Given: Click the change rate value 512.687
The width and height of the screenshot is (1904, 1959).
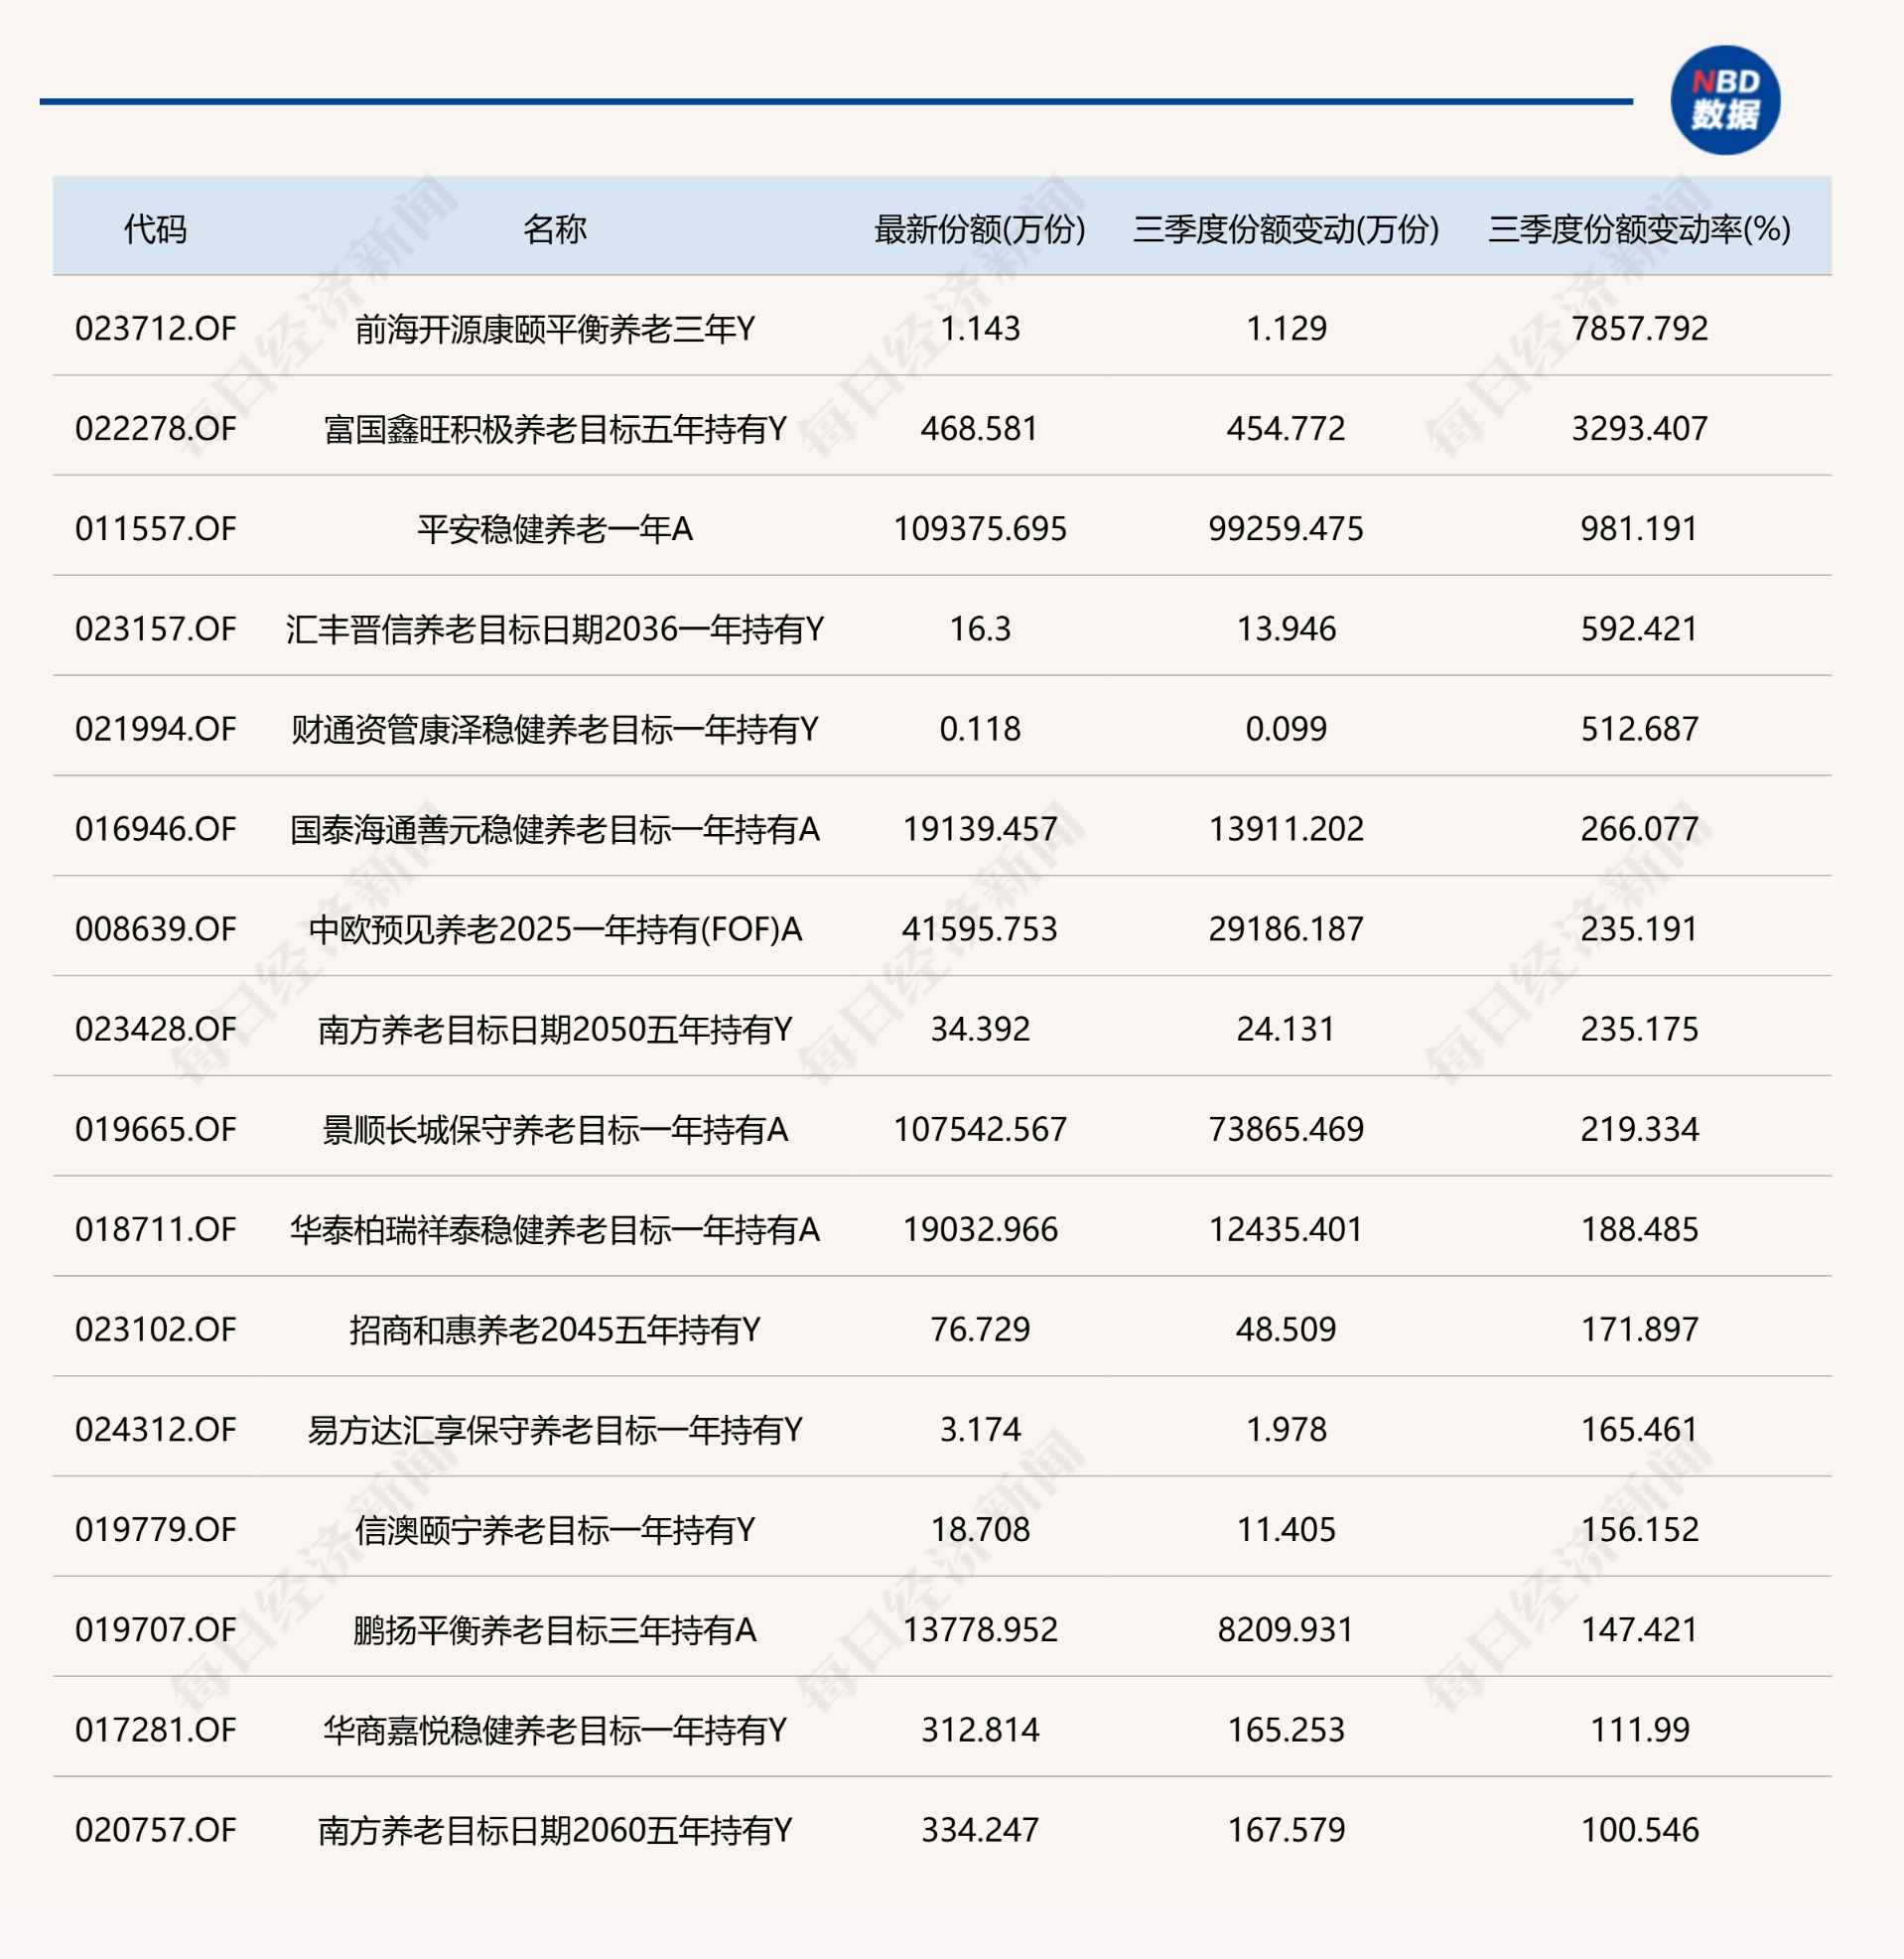Looking at the screenshot, I should (x=1640, y=728).
